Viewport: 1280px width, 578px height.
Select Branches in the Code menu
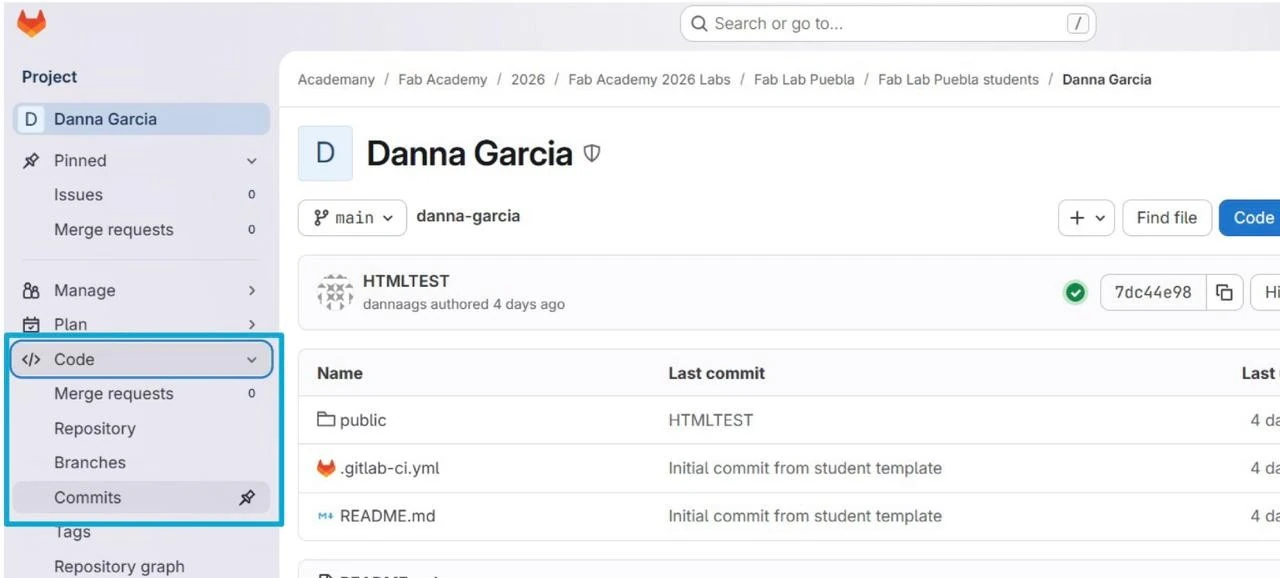coord(90,463)
